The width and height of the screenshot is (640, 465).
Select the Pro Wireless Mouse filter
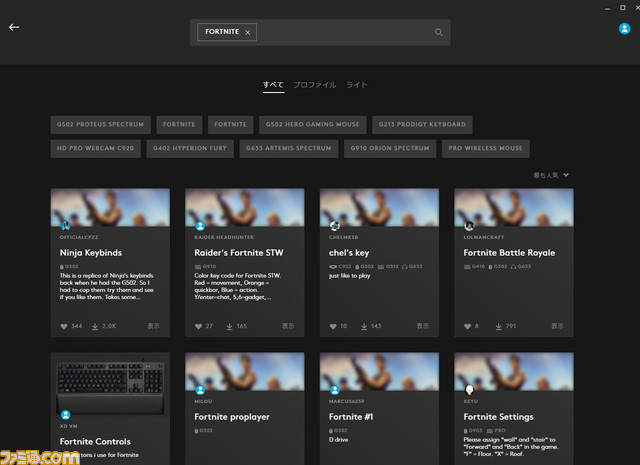[485, 148]
